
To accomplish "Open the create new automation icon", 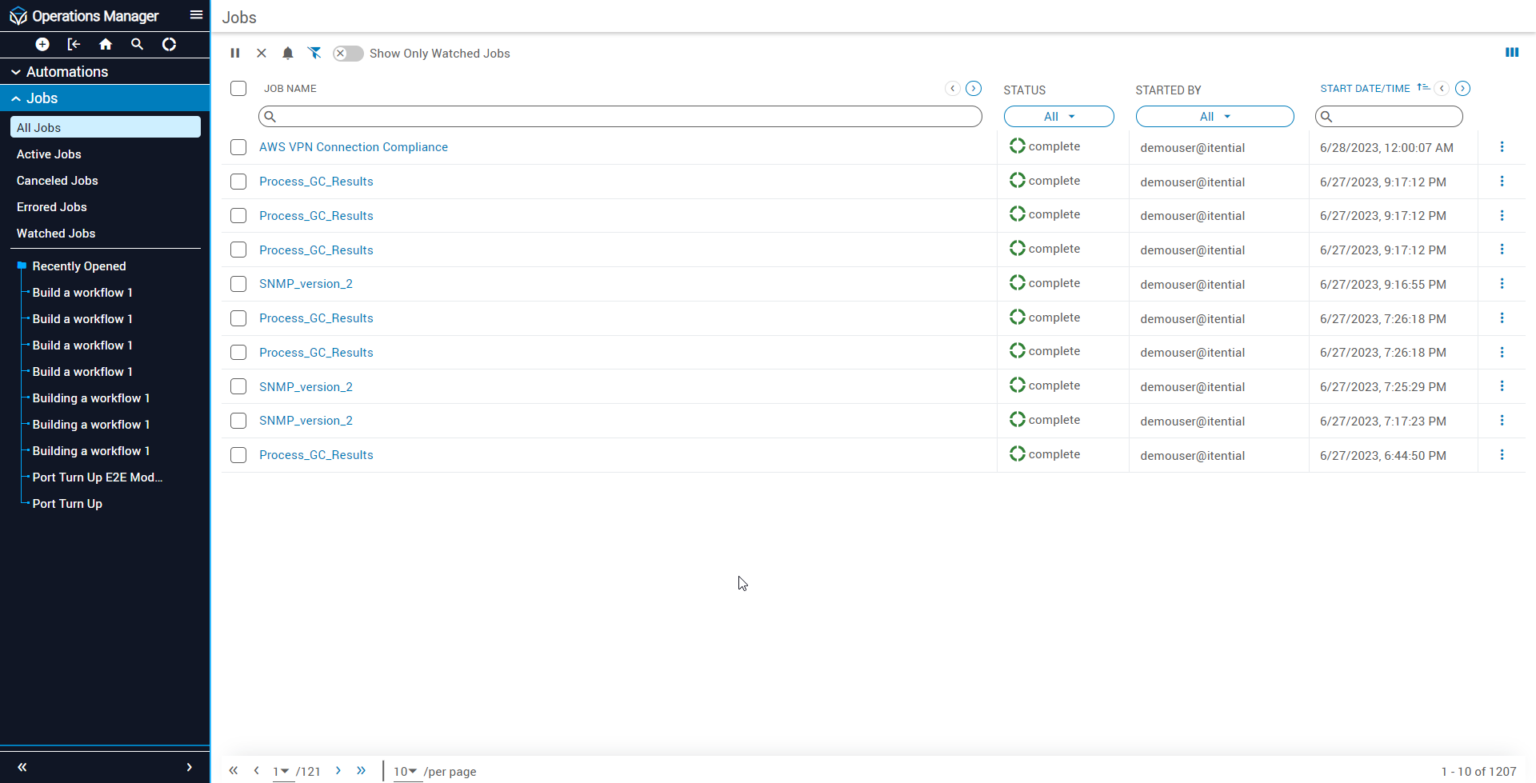I will 42,44.
